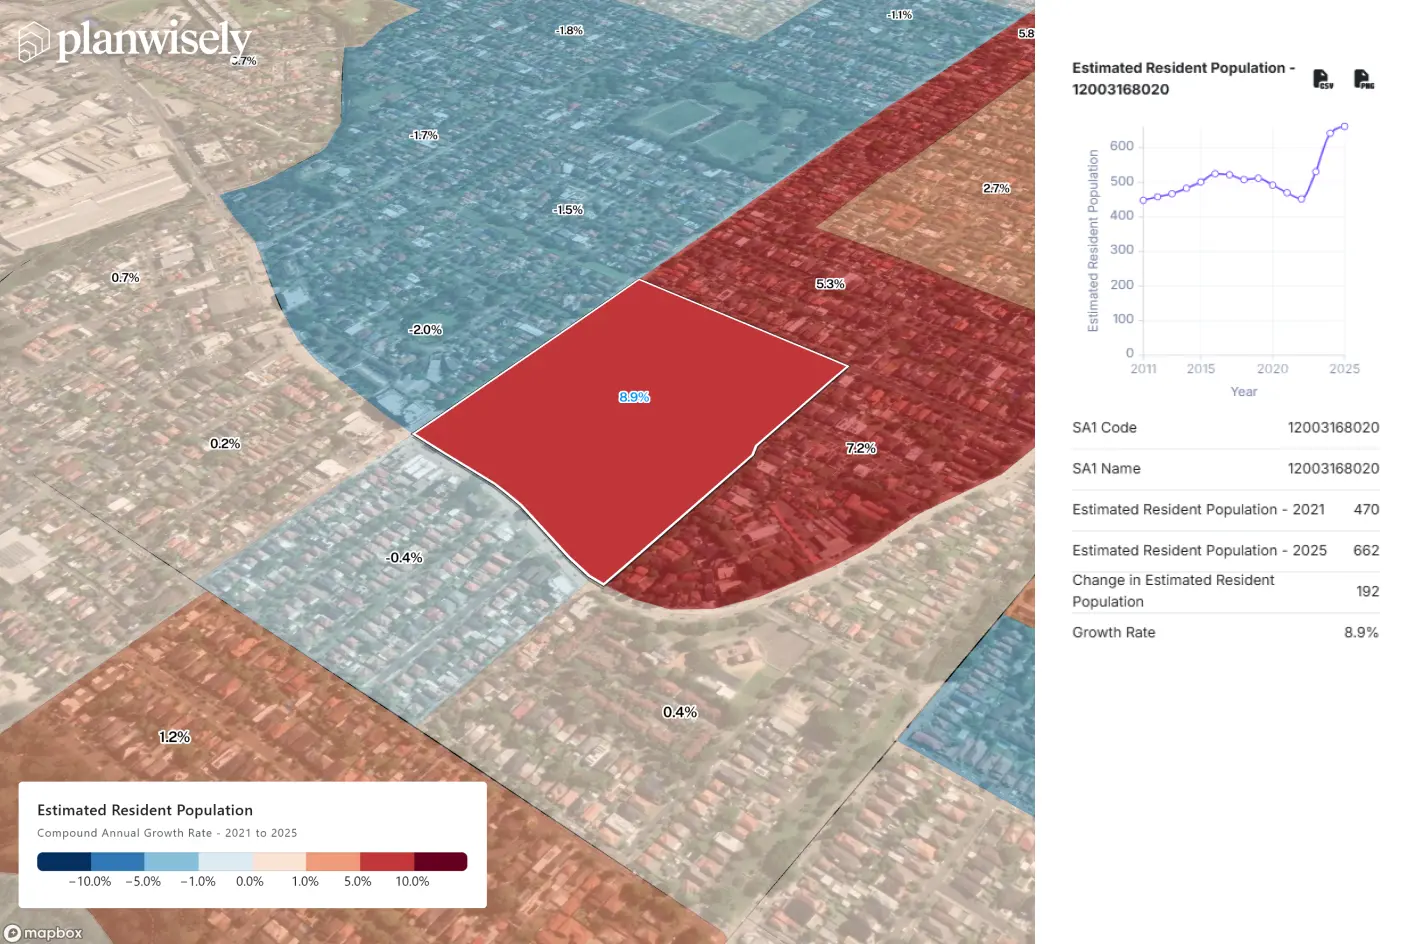The width and height of the screenshot is (1416, 944).
Task: Click the Compound Annual Growth Rate subtitle
Action: (x=167, y=833)
